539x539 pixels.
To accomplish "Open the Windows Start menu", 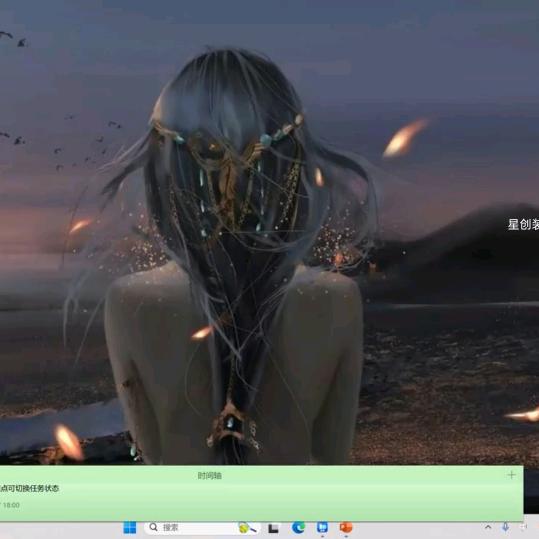I will (x=130, y=528).
